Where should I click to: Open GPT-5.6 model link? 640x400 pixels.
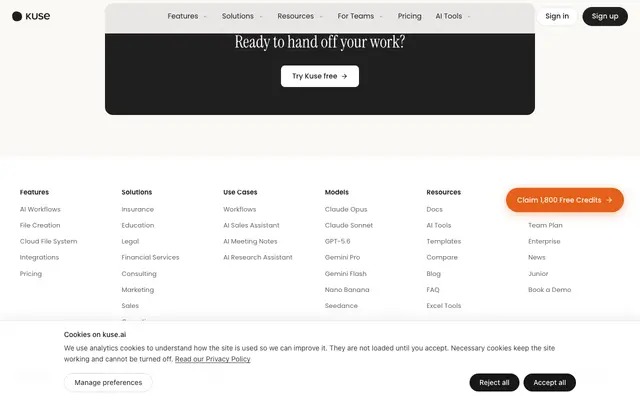pos(338,242)
